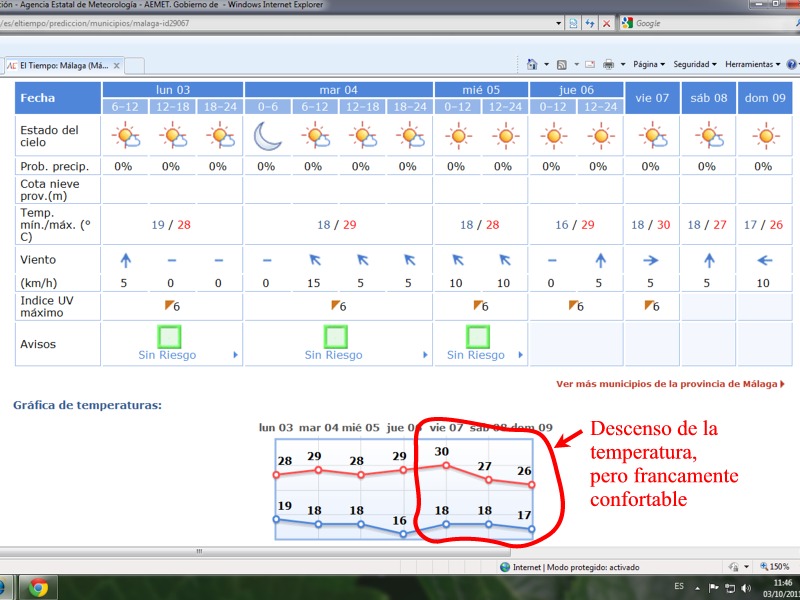Click the printer icon

(x=608, y=64)
